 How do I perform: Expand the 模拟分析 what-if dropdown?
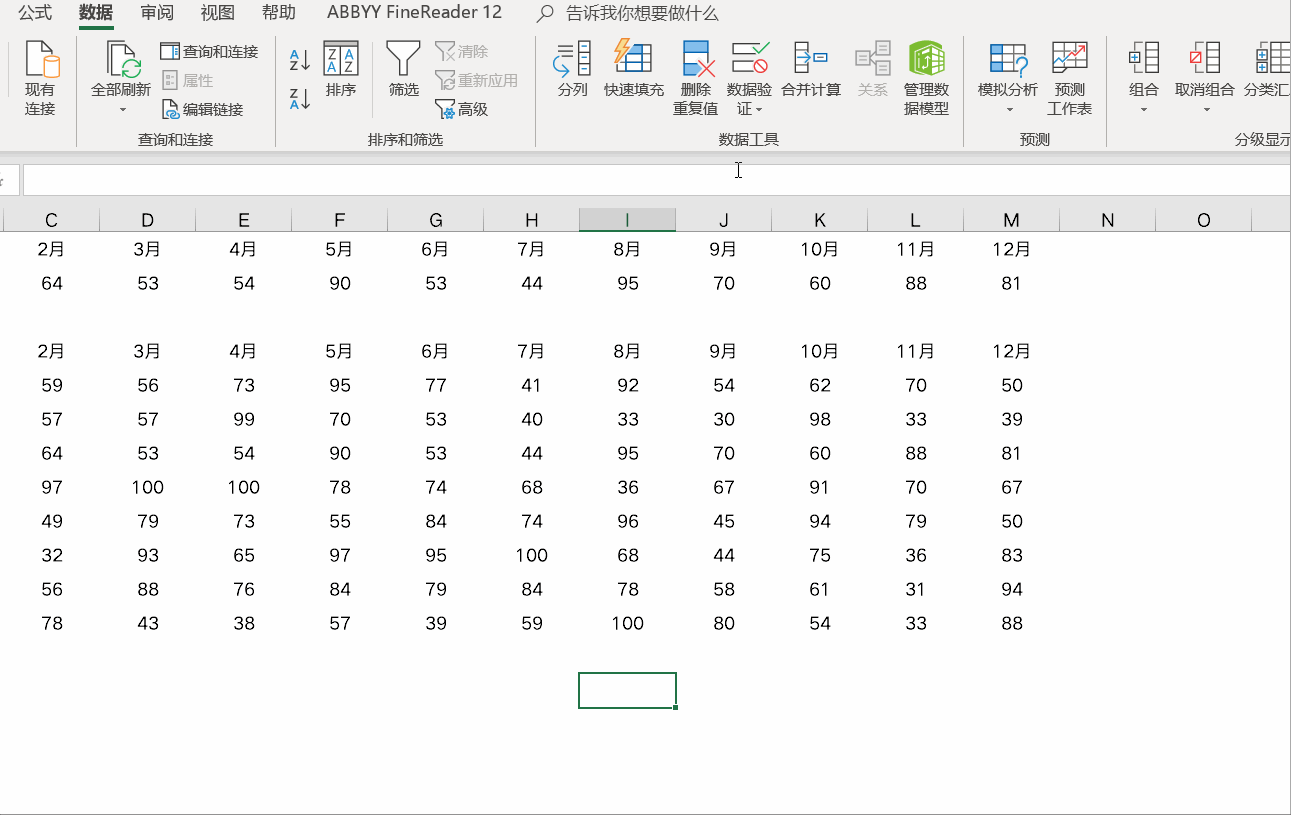[x=1008, y=110]
